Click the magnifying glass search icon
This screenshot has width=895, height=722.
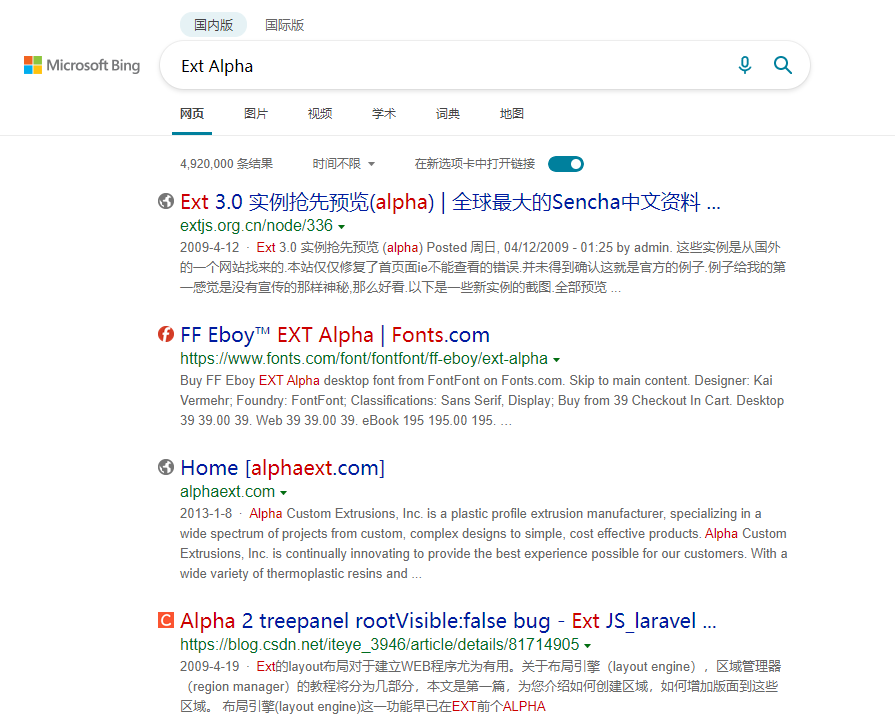tap(783, 65)
